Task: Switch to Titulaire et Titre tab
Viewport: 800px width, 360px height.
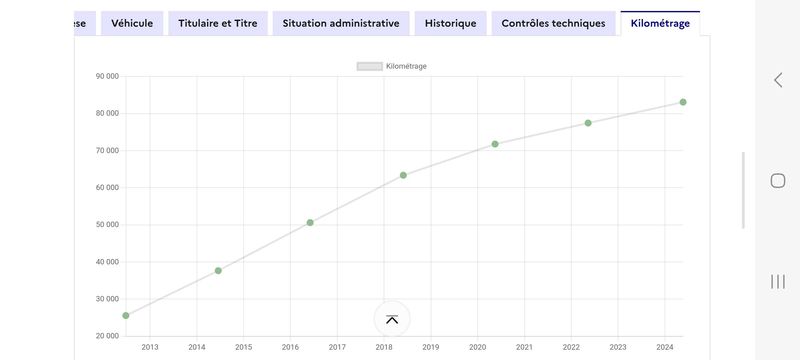Action: click(218, 23)
